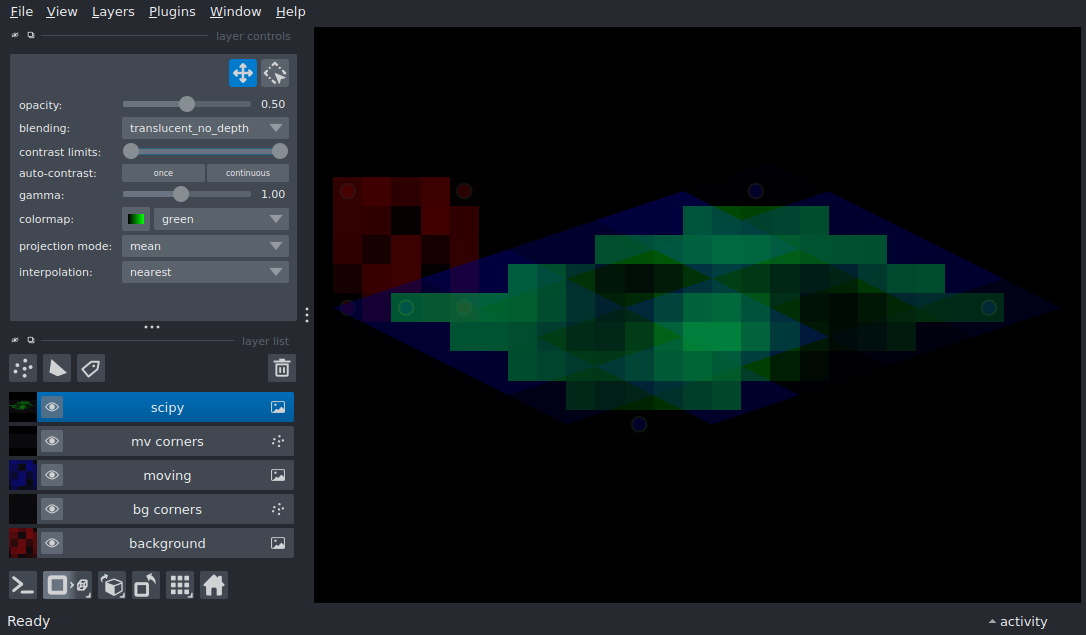The image size is (1086, 635).
Task: Hide the background layer eye icon
Action: (x=52, y=543)
